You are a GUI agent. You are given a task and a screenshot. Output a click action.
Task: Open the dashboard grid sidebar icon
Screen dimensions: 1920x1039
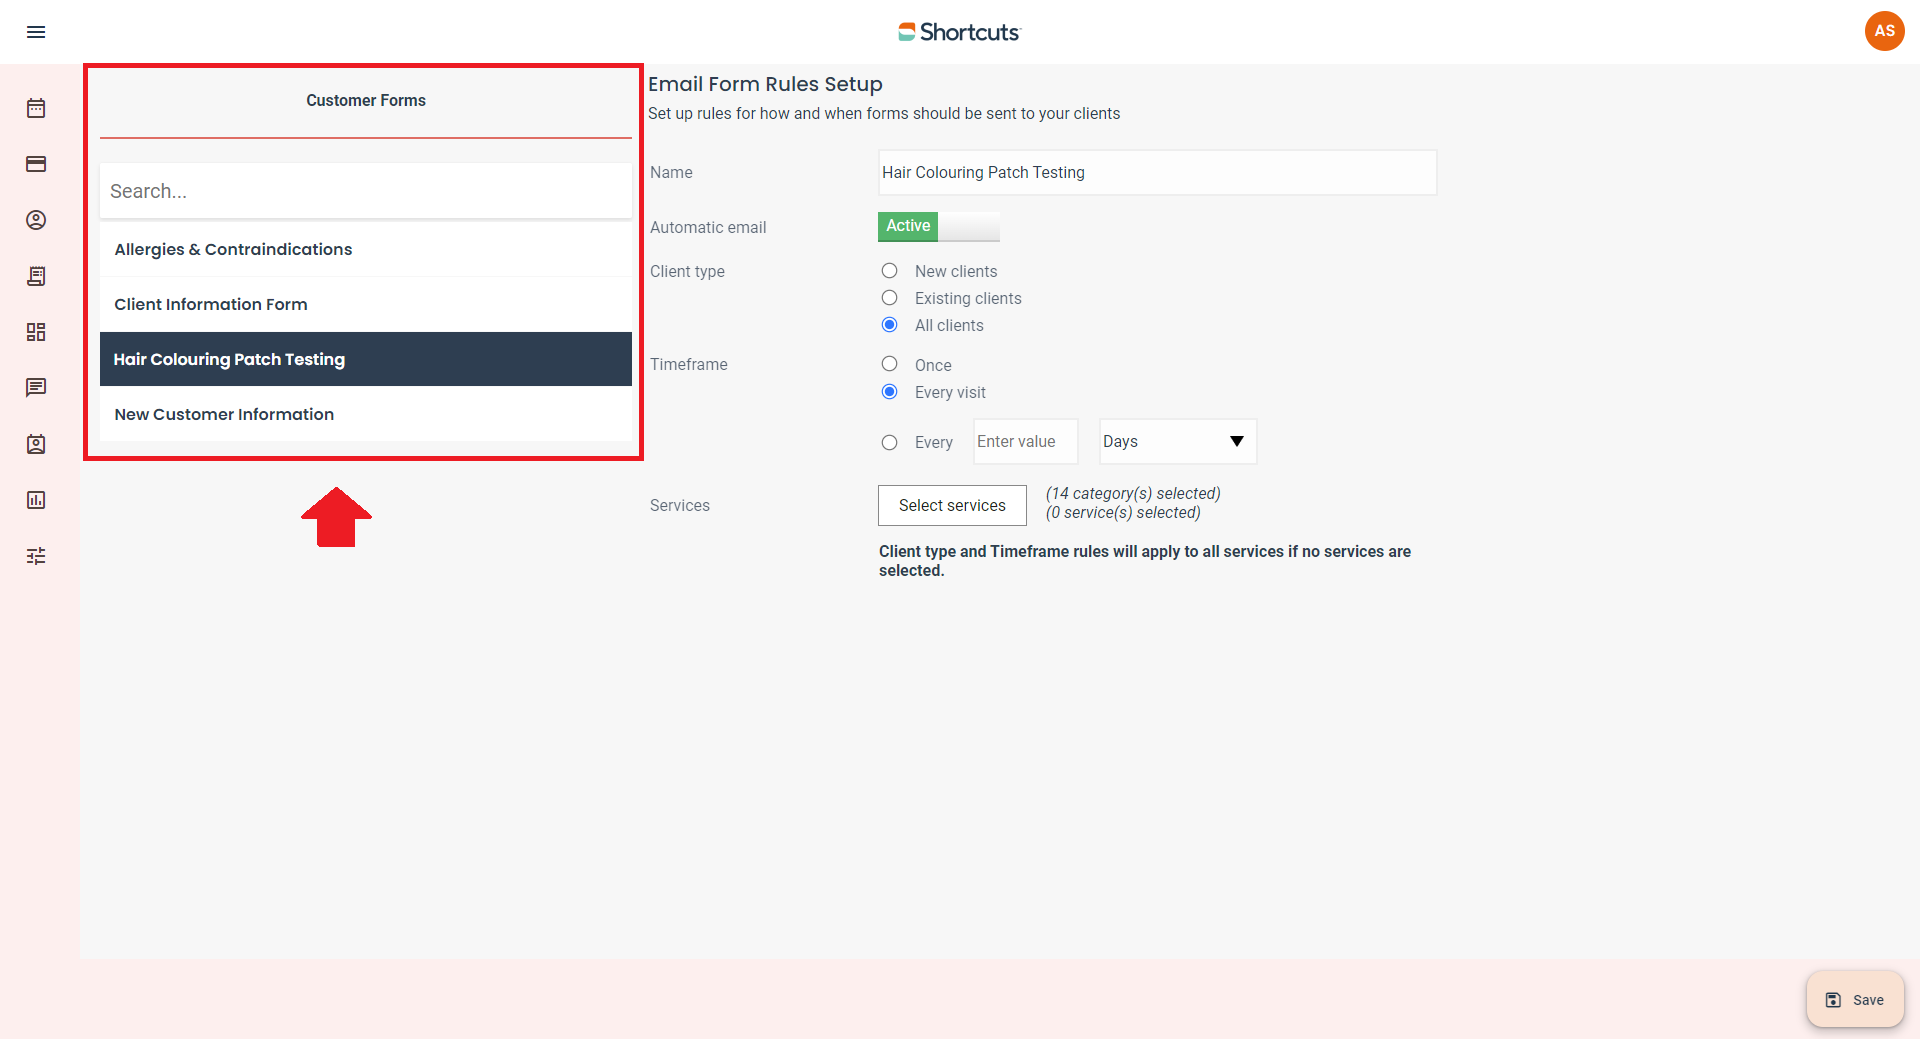(x=36, y=332)
